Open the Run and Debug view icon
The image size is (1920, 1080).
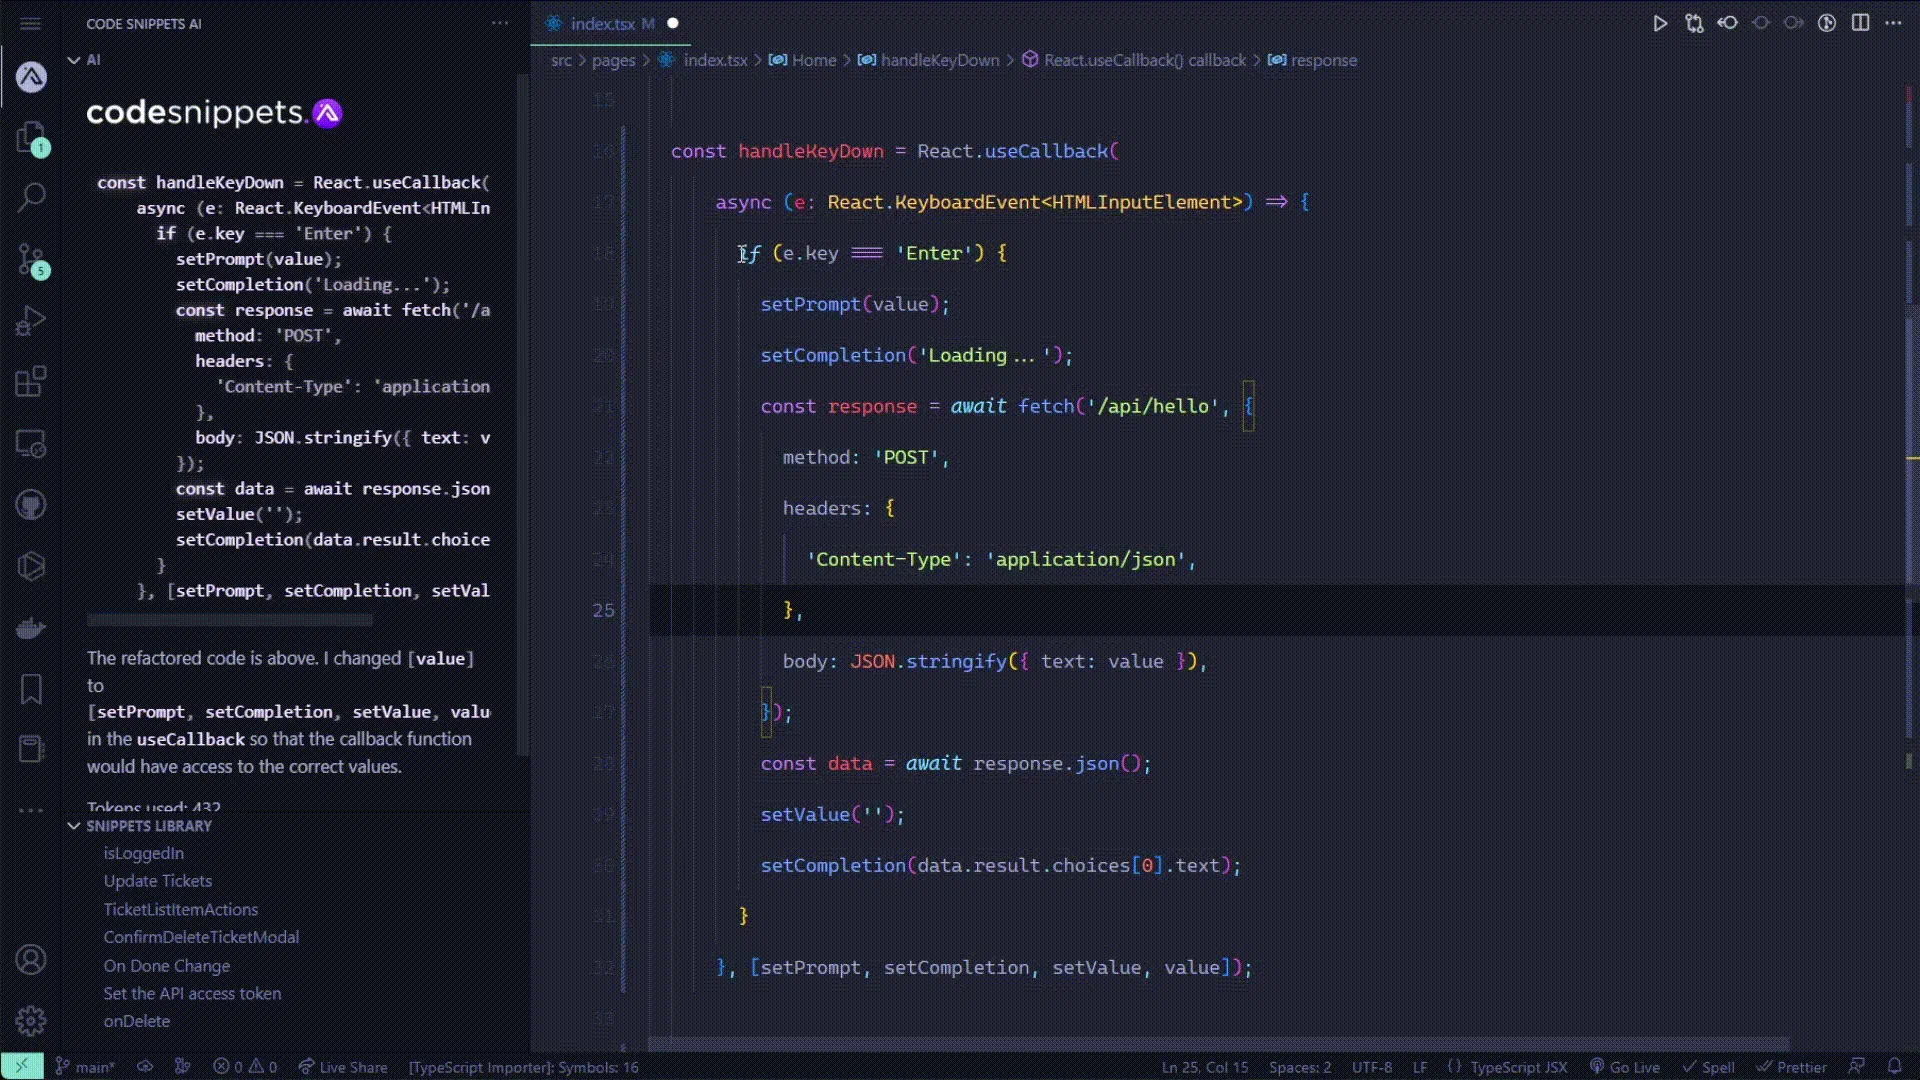tap(31, 321)
